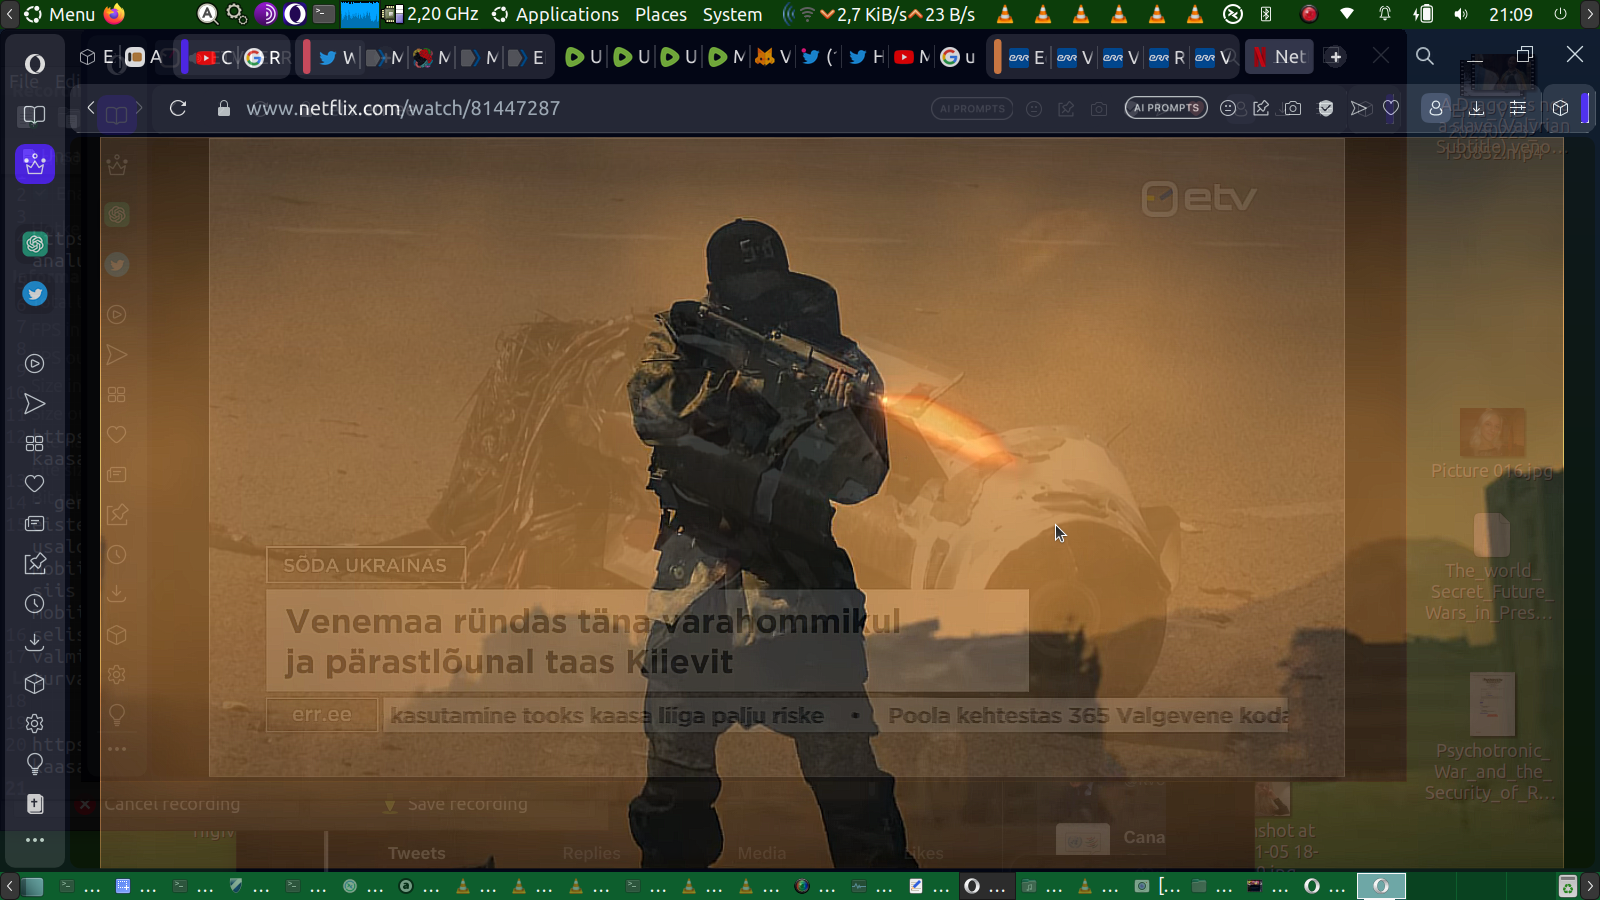Toggle the address bar heart bookmark for this page
Viewport: 1600px width, 900px height.
(x=1391, y=108)
